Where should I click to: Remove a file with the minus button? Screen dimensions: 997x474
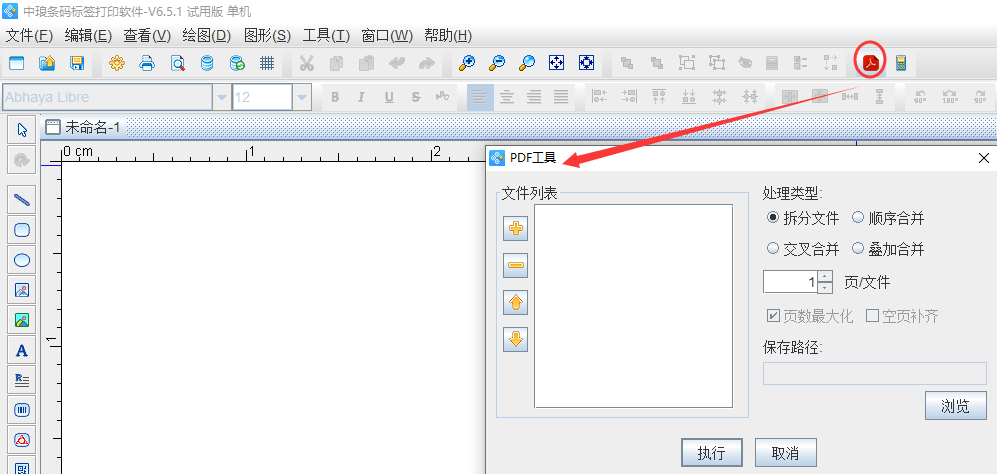tap(516, 265)
